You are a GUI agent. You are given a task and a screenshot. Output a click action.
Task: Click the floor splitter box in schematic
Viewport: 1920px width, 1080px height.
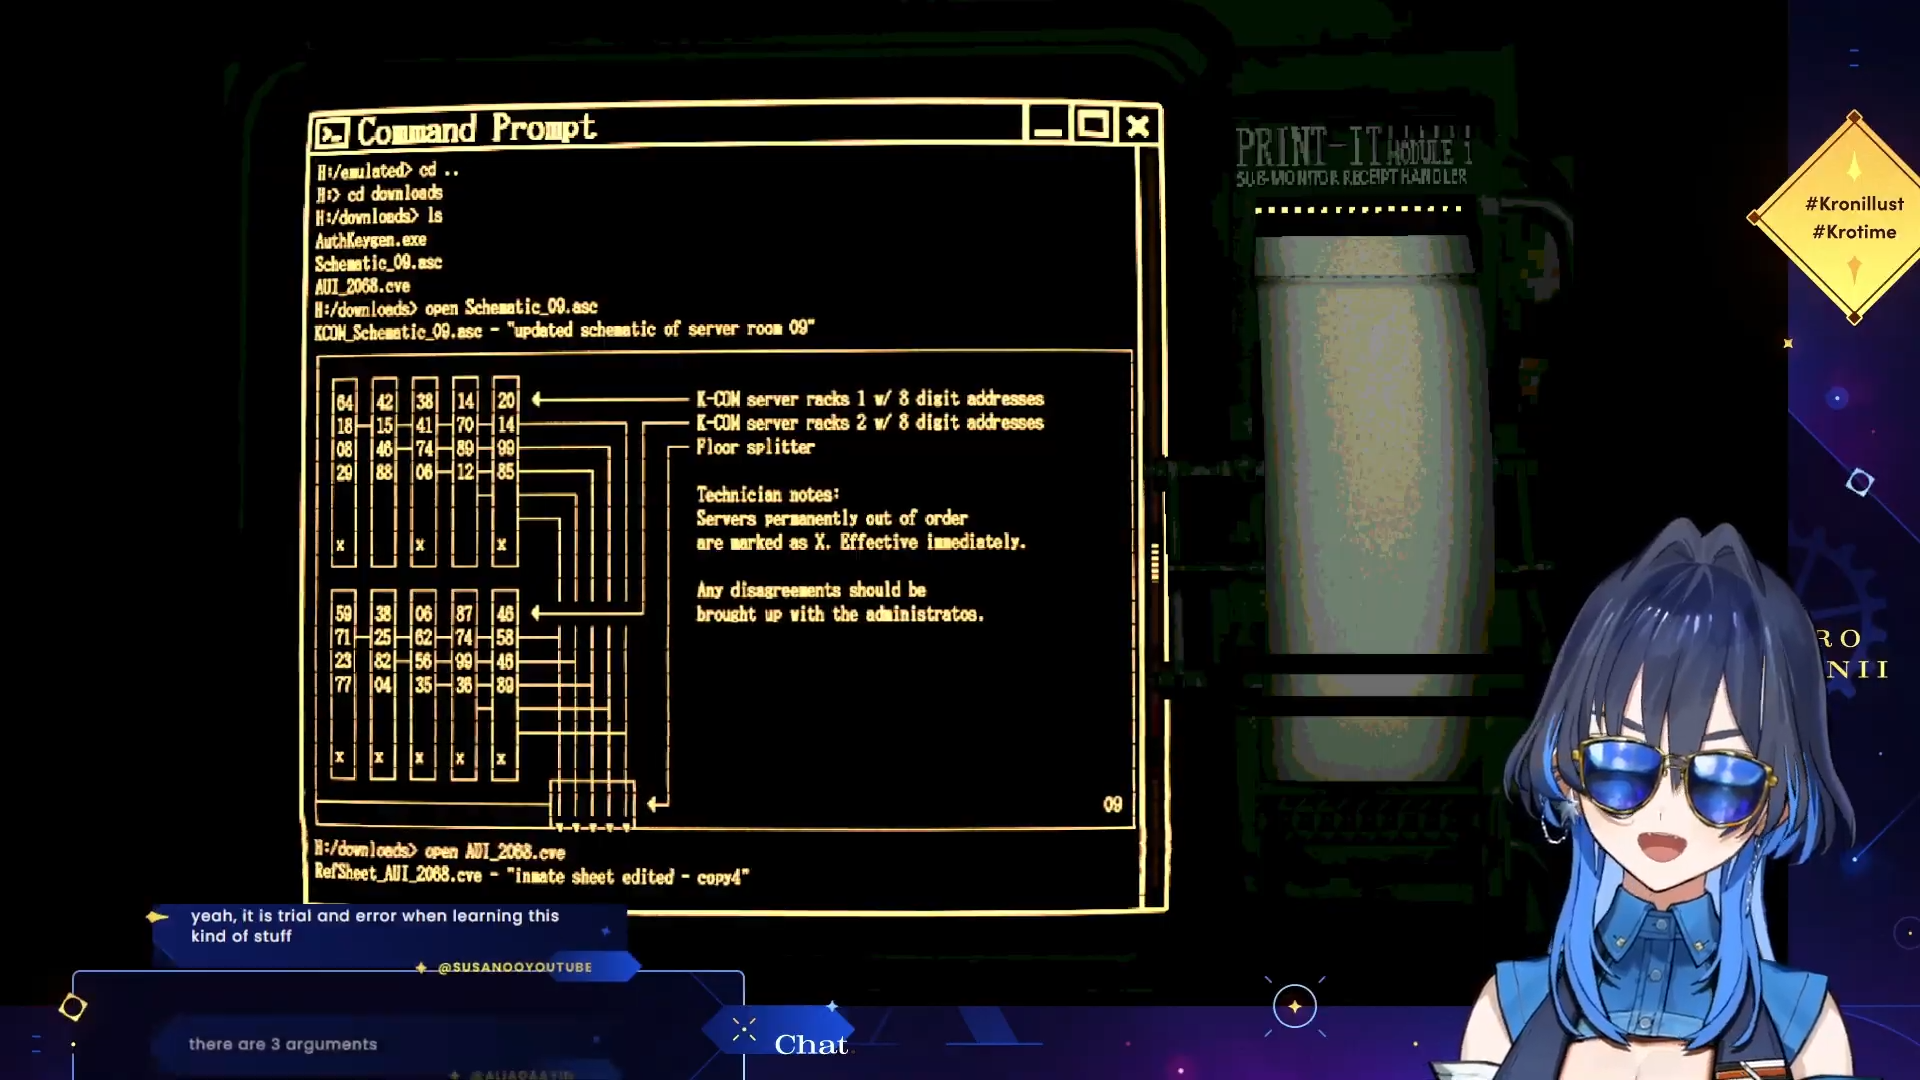(x=592, y=802)
